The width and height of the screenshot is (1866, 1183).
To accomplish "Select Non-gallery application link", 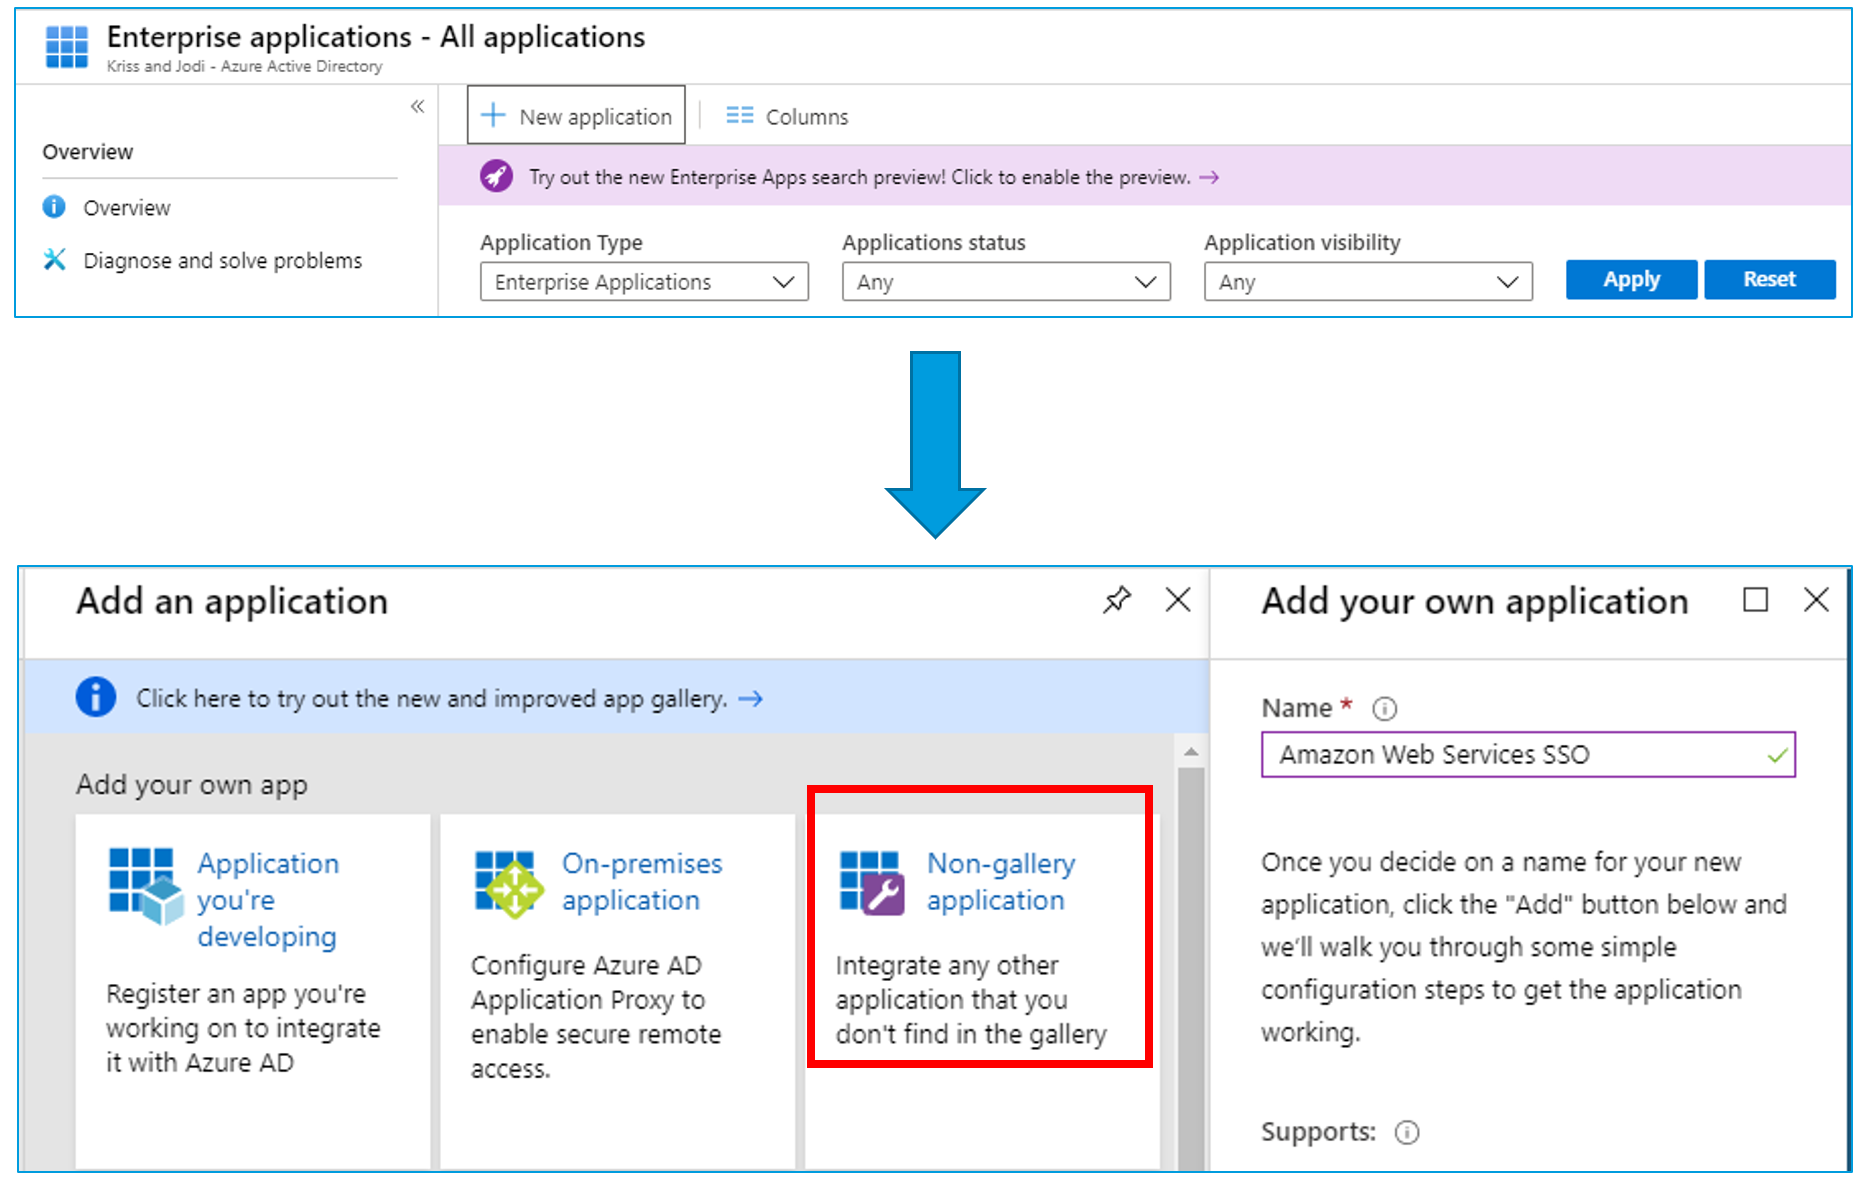I will (x=1001, y=882).
